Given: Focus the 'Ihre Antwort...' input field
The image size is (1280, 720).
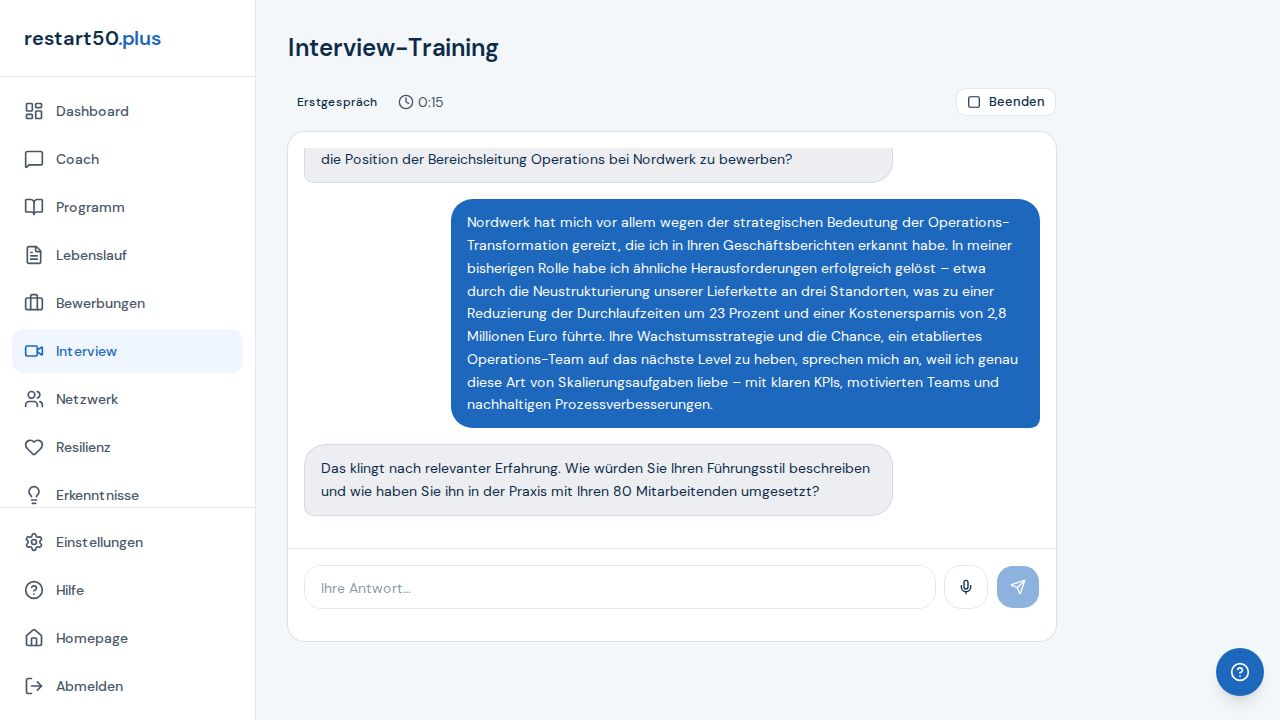Looking at the screenshot, I should (x=620, y=587).
